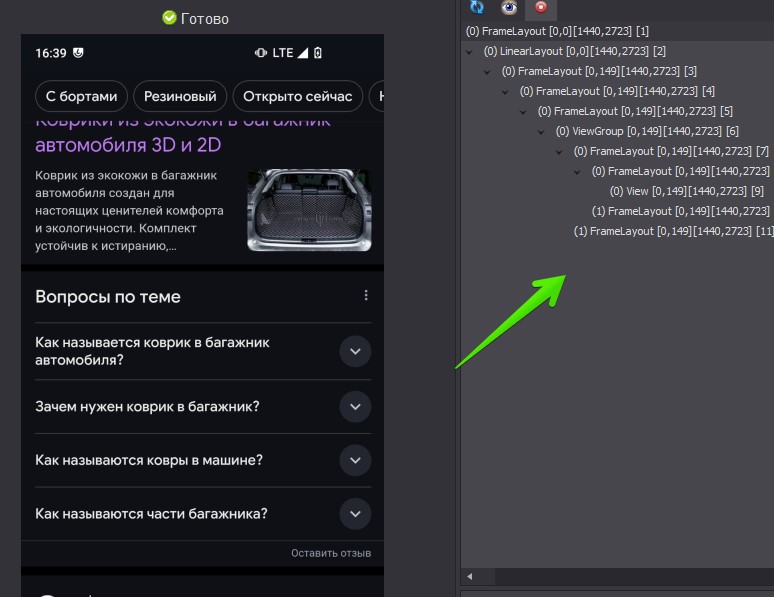
Task: Click the horizontal scrollbar left arrow
Action: (x=469, y=576)
